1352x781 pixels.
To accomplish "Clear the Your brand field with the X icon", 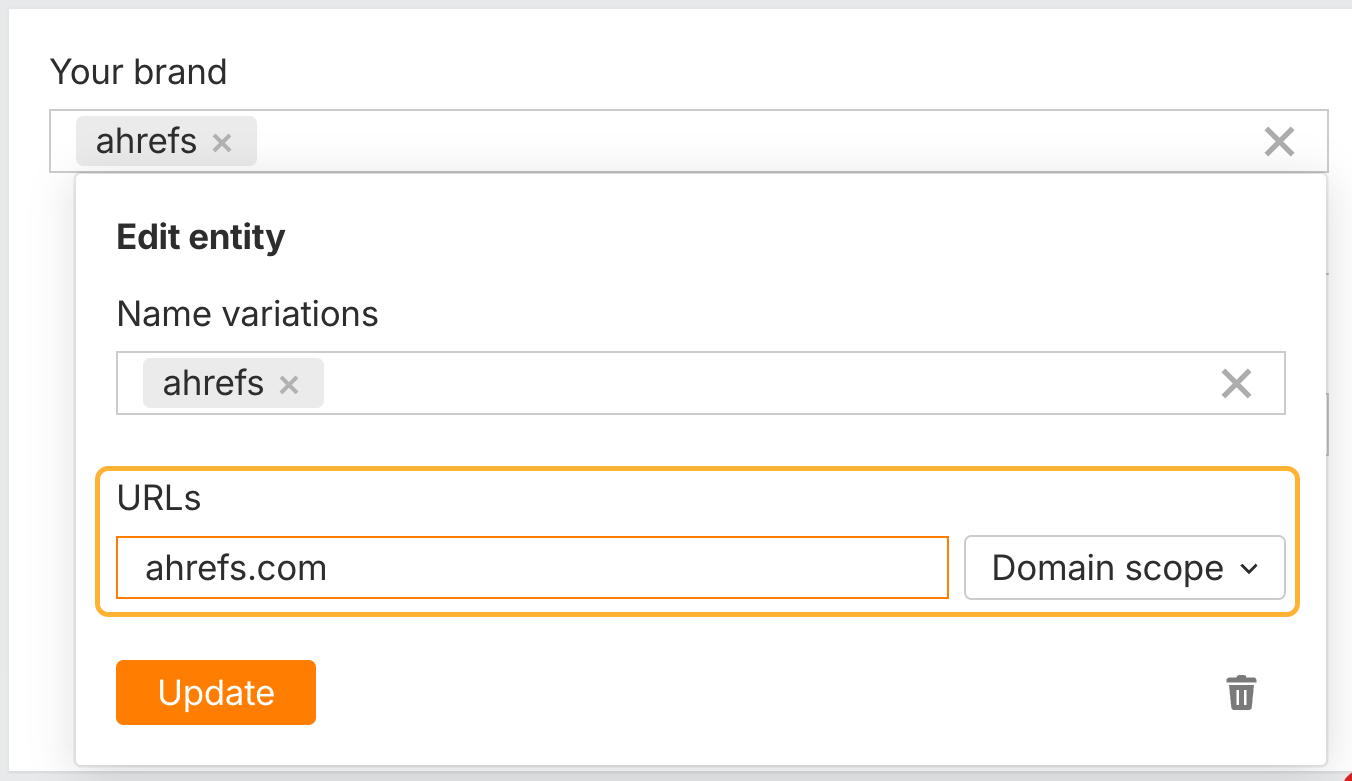I will 1278,141.
